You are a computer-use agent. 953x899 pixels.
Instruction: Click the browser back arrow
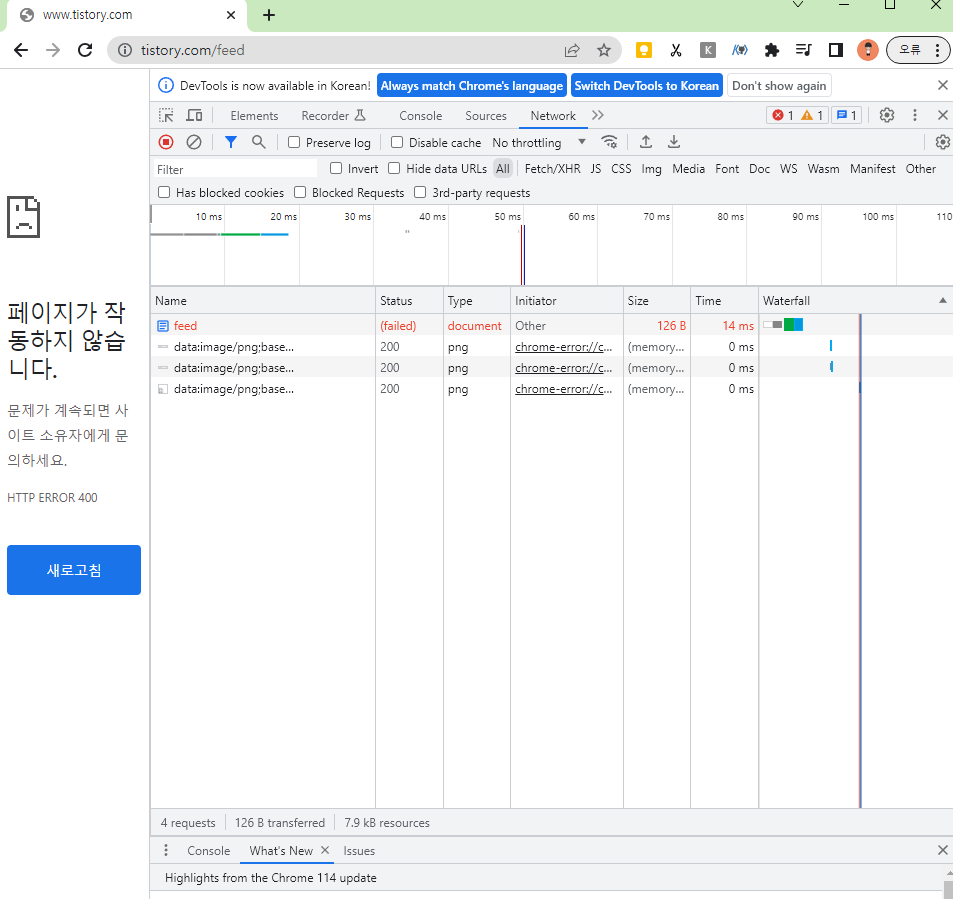[x=21, y=50]
